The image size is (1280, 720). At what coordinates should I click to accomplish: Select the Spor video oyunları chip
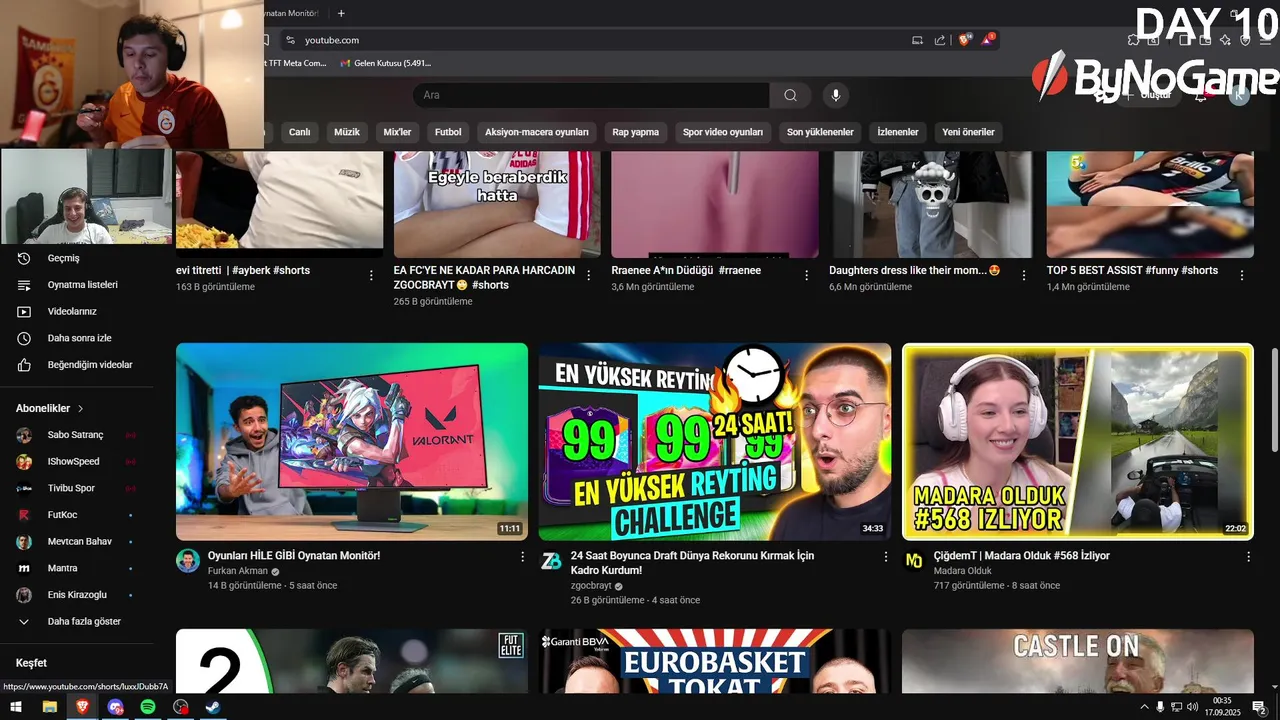(723, 132)
